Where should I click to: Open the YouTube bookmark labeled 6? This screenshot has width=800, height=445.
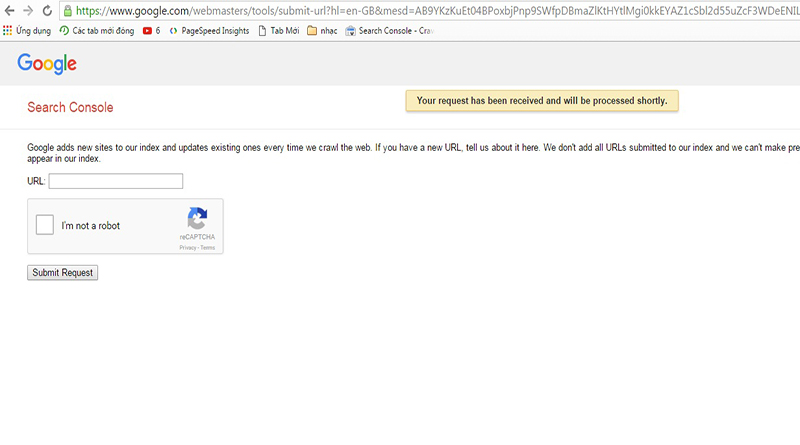click(151, 31)
